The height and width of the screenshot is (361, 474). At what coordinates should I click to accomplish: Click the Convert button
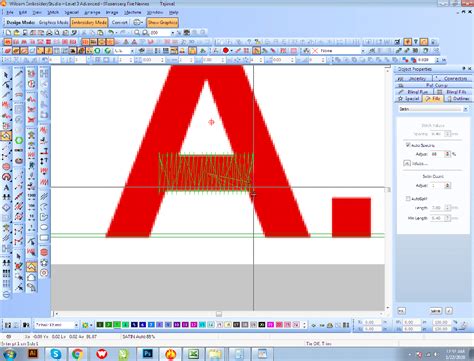pyautogui.click(x=119, y=22)
